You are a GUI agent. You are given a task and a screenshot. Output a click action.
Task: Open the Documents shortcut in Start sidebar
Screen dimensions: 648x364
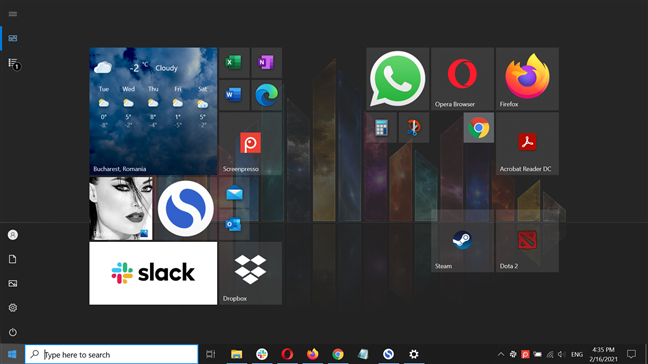[x=13, y=259]
